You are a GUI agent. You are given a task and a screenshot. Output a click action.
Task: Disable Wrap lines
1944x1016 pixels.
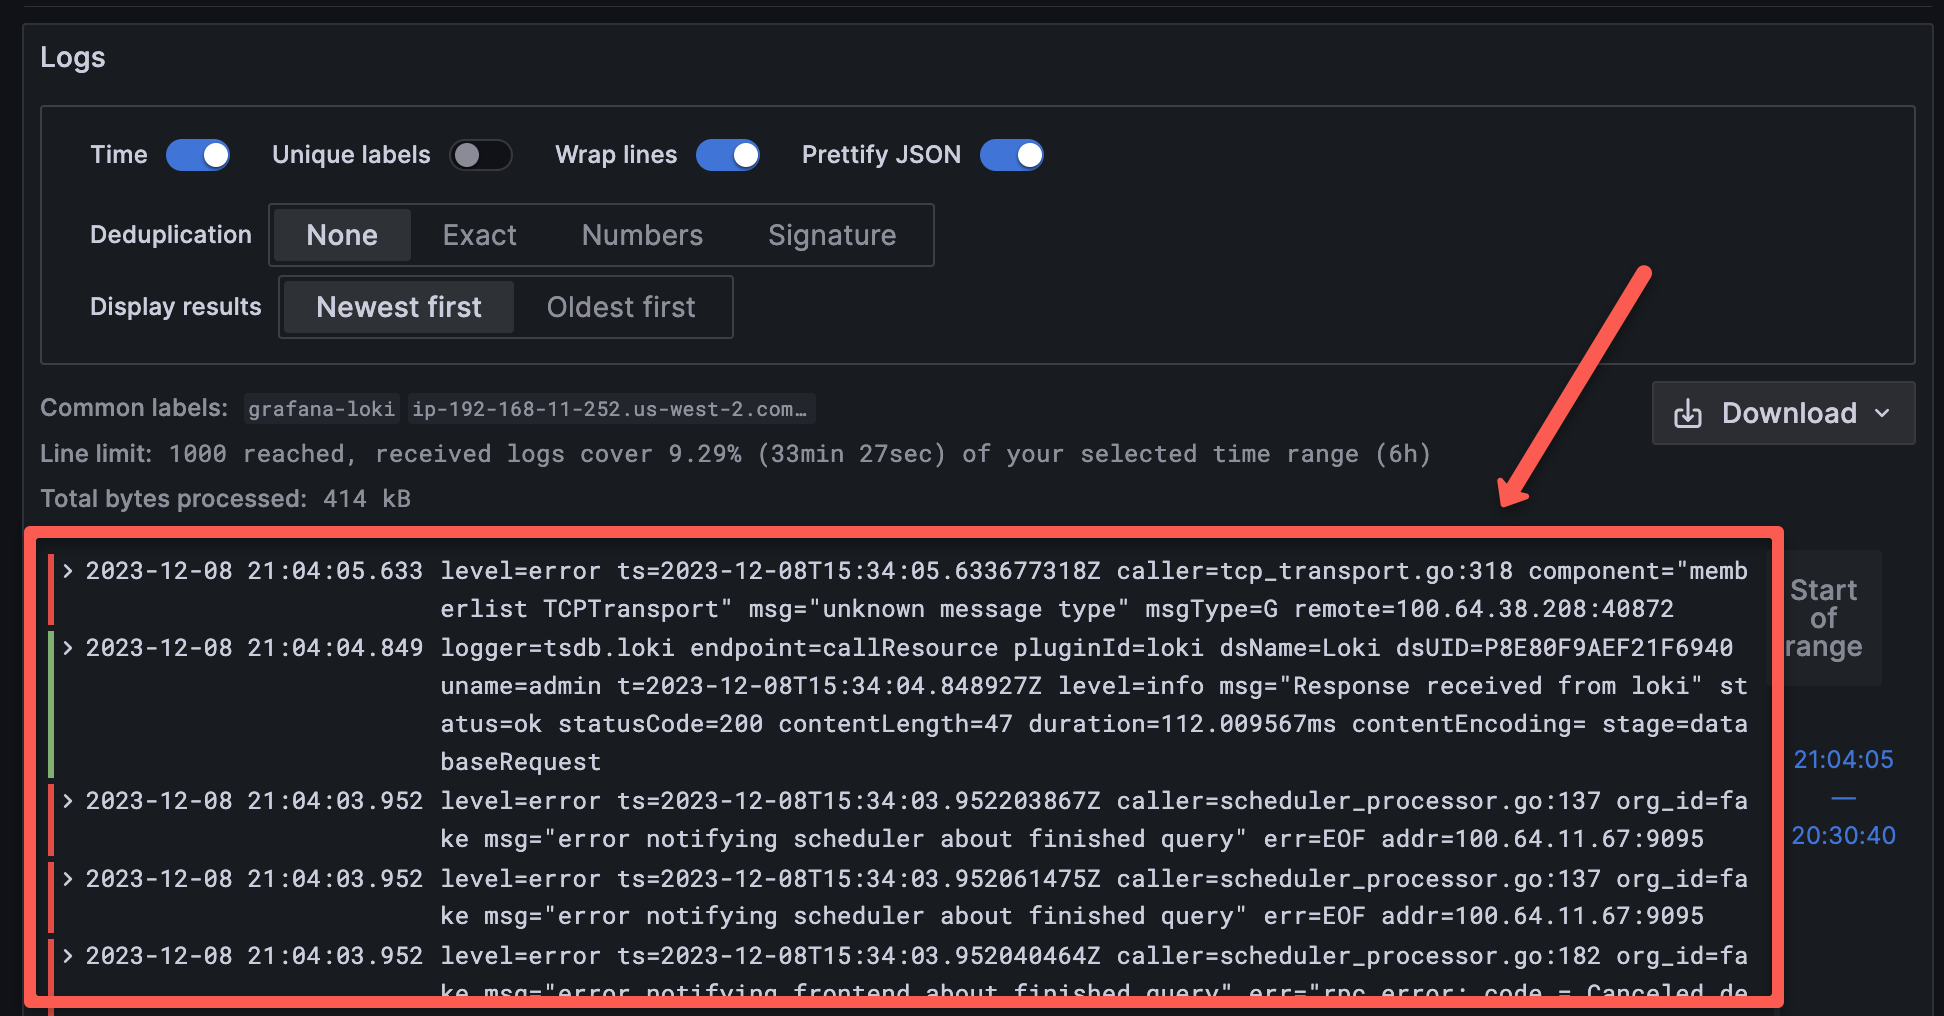point(728,155)
